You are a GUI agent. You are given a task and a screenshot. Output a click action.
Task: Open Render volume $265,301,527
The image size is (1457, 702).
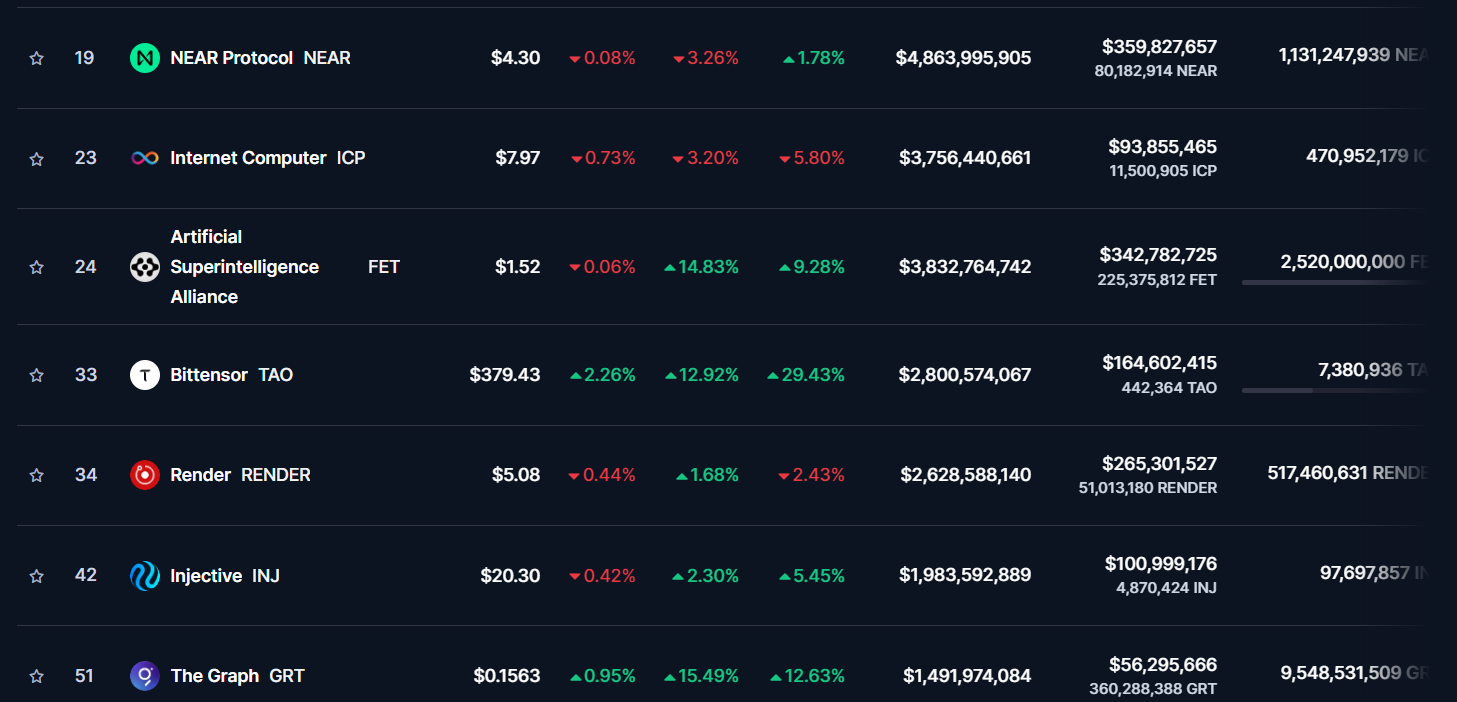1160,464
